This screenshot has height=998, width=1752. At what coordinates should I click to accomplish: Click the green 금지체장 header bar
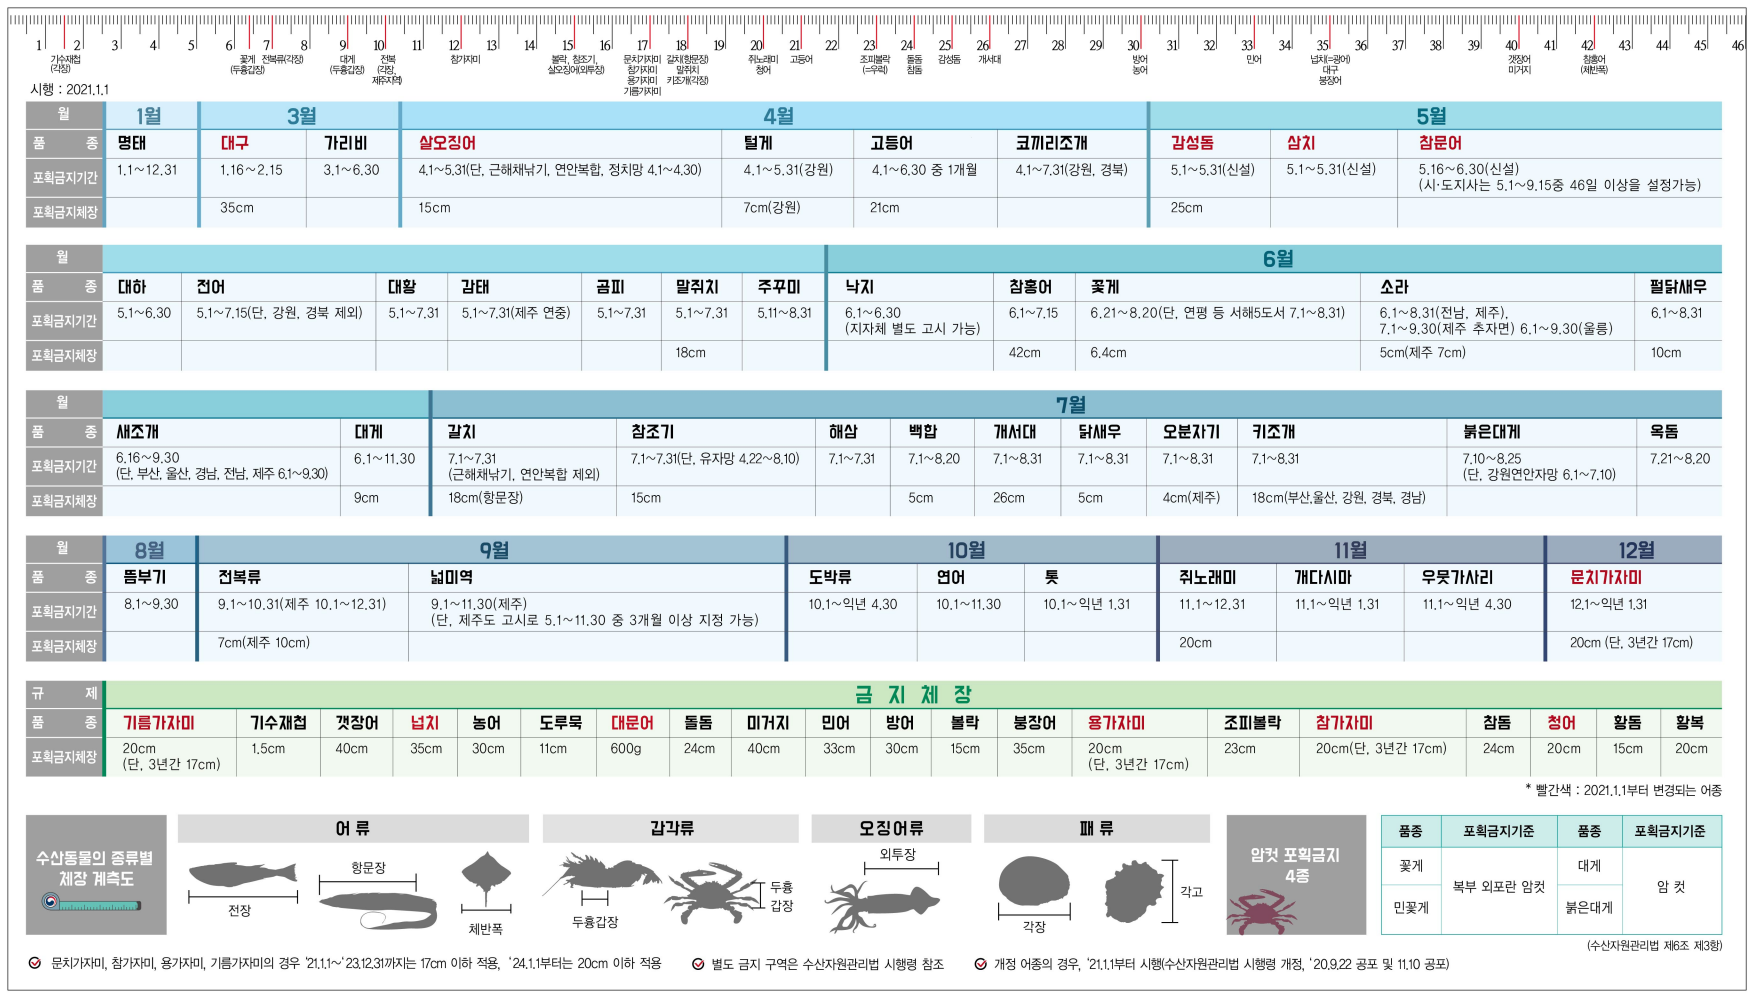click(912, 694)
